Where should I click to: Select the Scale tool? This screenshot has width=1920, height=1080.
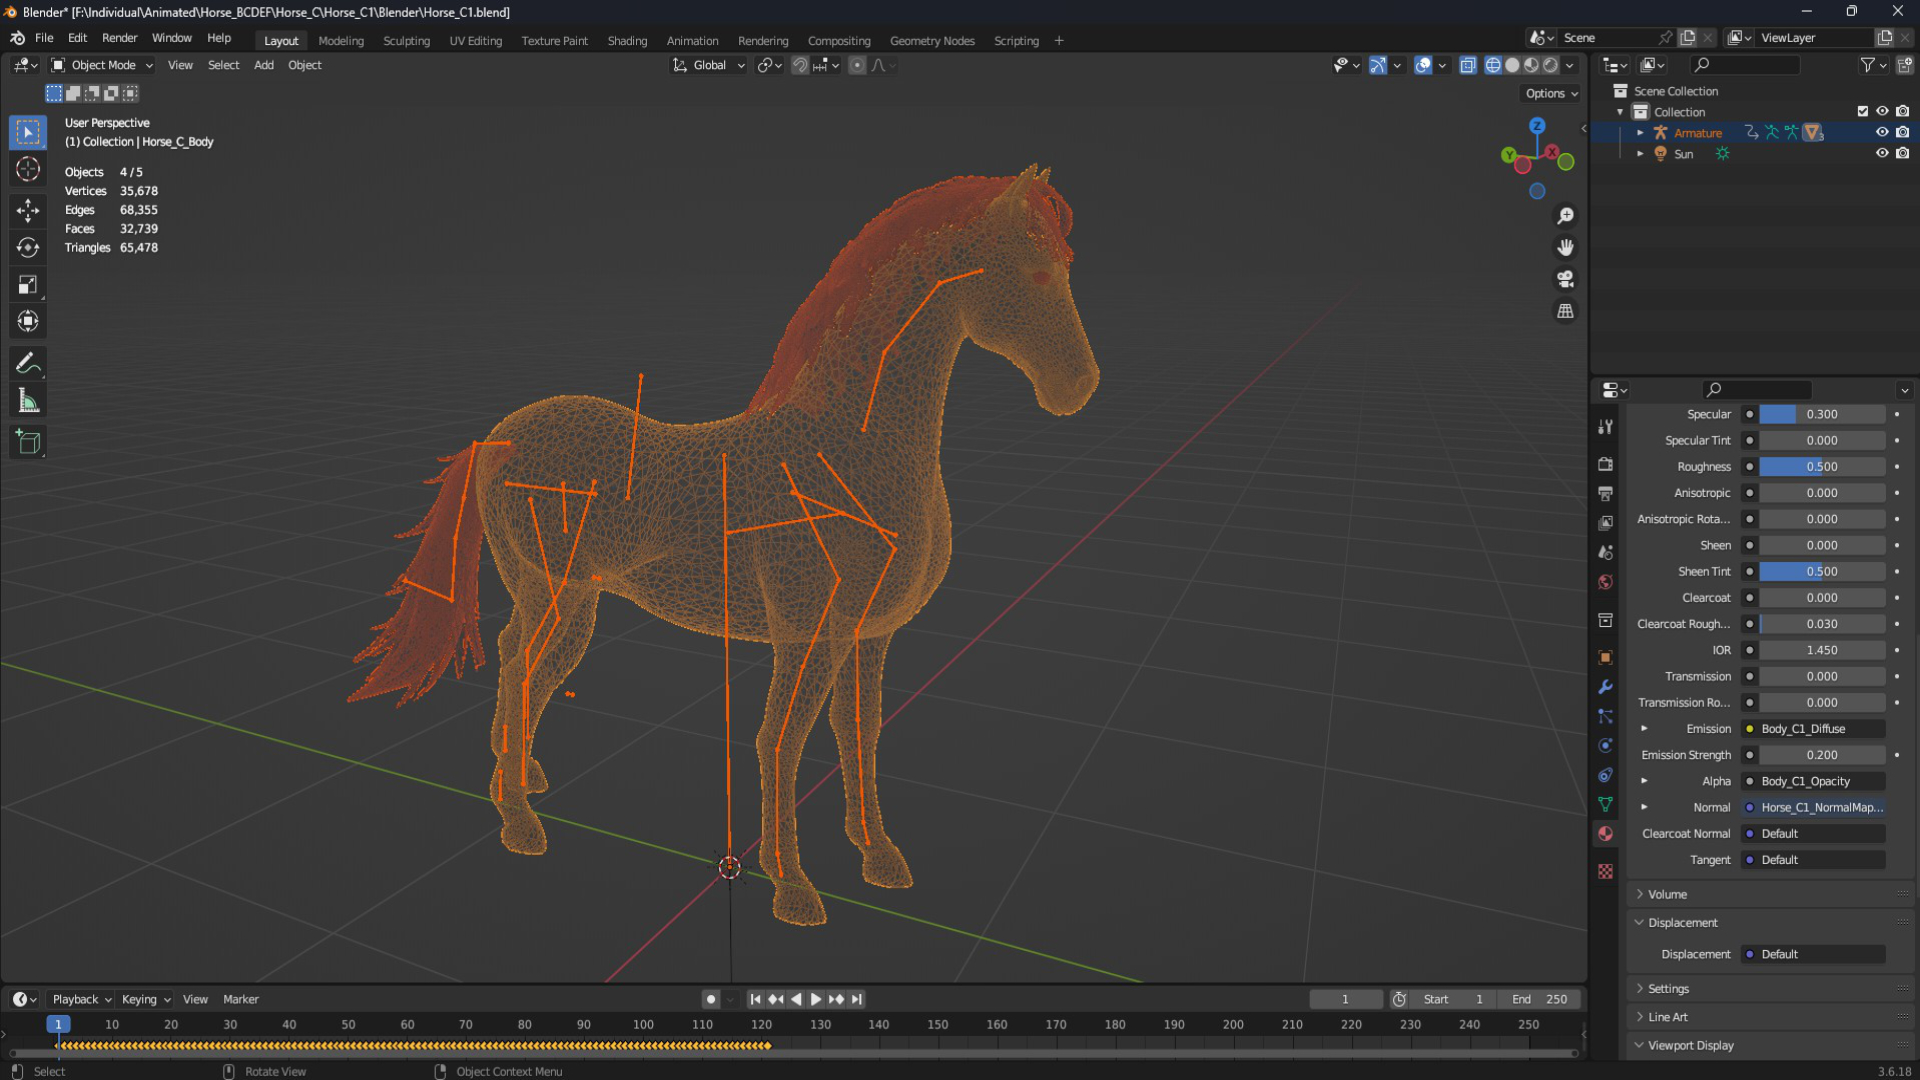[28, 285]
